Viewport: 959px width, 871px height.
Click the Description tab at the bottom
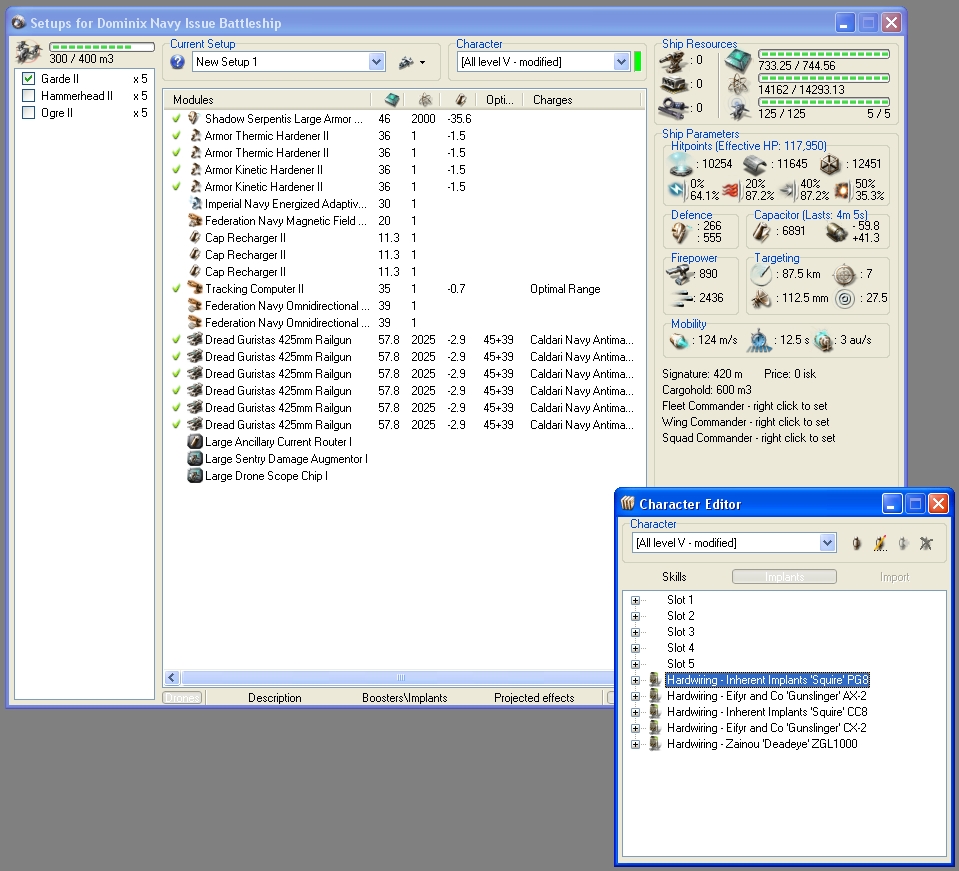tap(274, 698)
